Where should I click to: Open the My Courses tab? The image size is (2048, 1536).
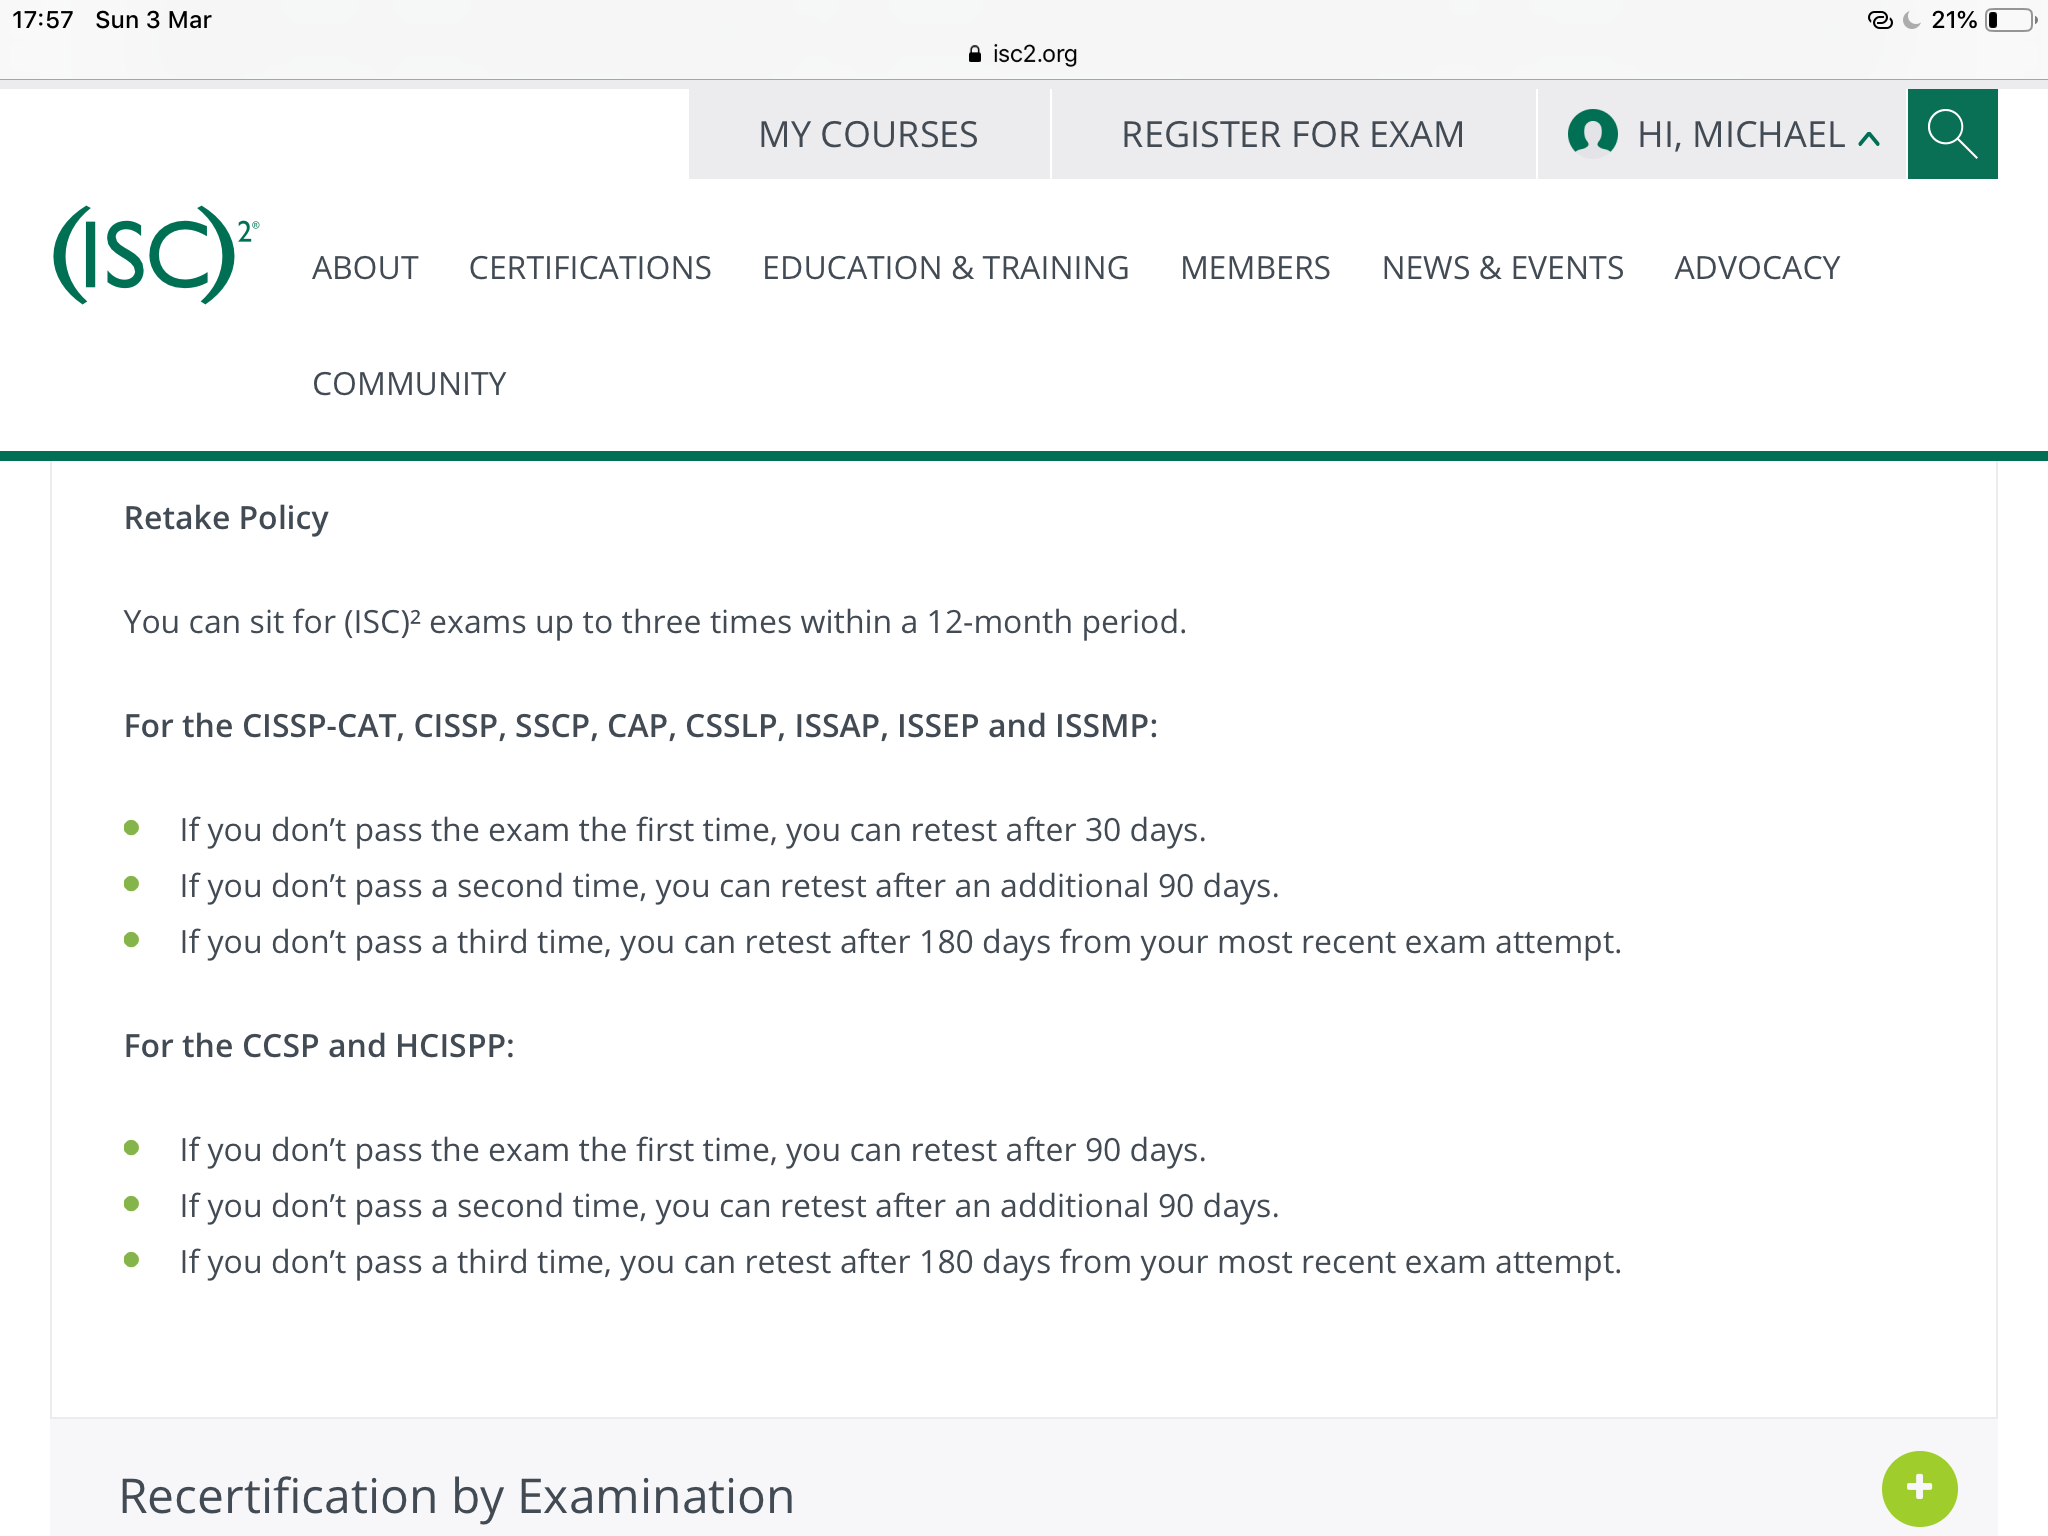click(868, 134)
